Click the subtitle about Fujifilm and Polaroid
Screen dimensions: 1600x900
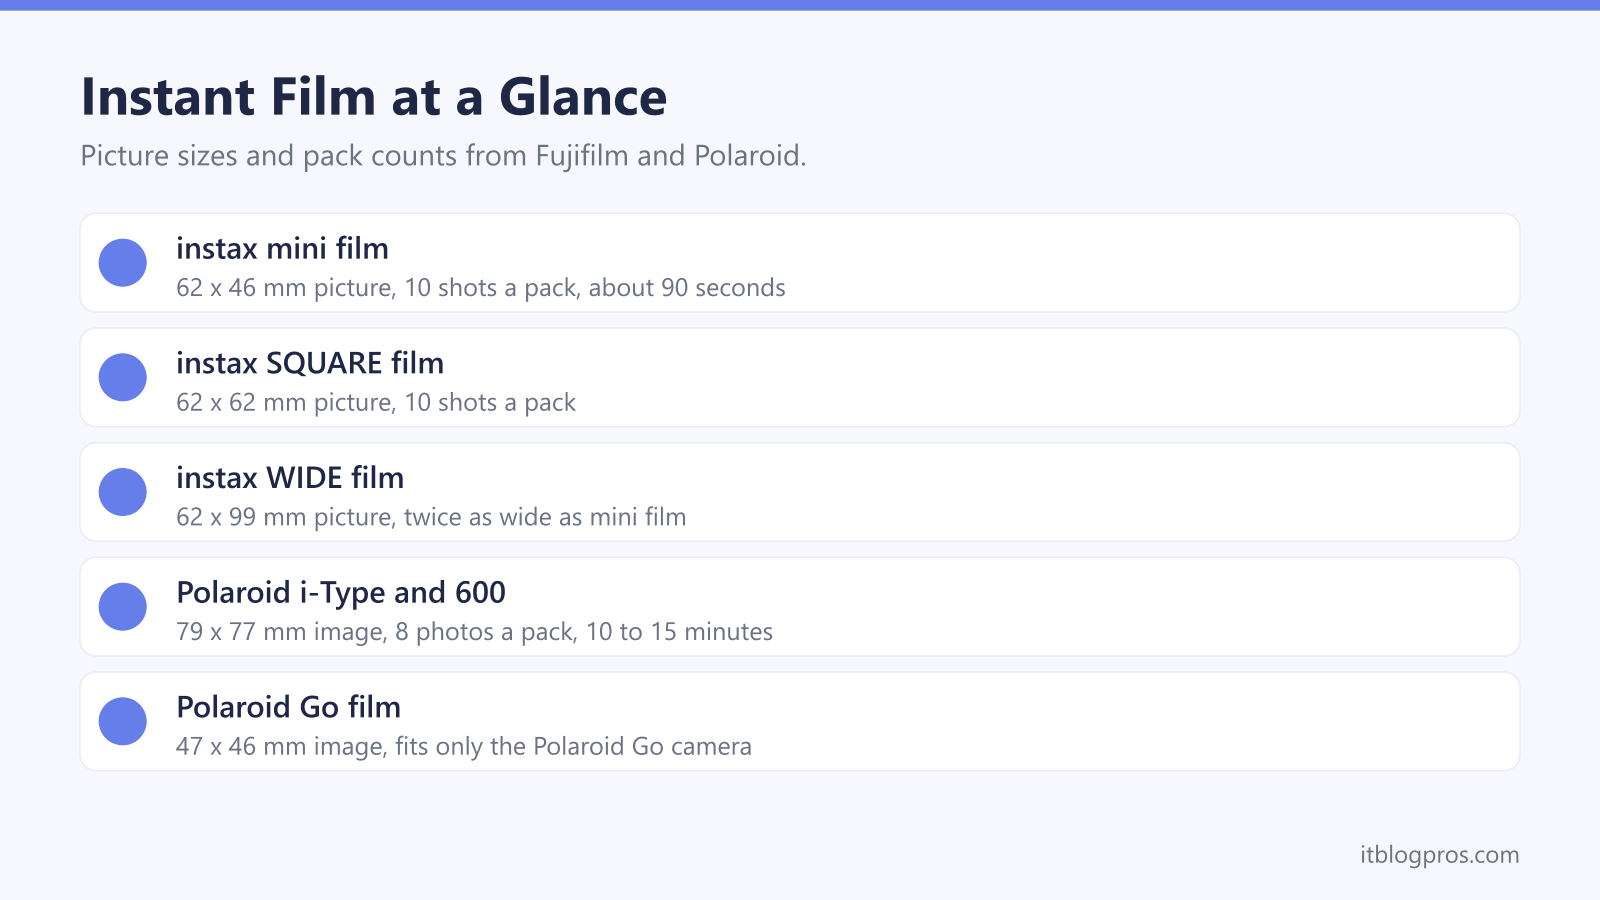pos(443,156)
